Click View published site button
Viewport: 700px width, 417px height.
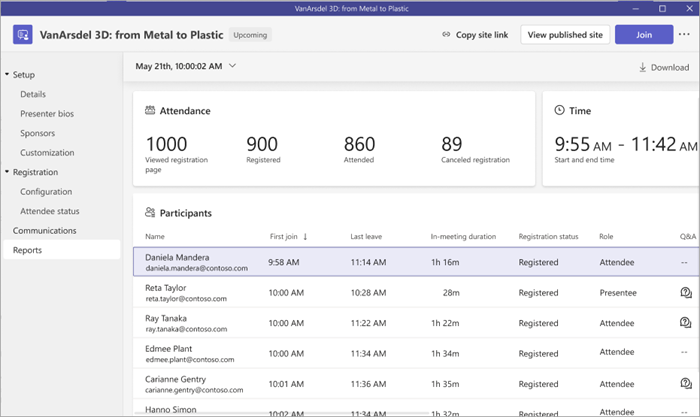tap(565, 35)
